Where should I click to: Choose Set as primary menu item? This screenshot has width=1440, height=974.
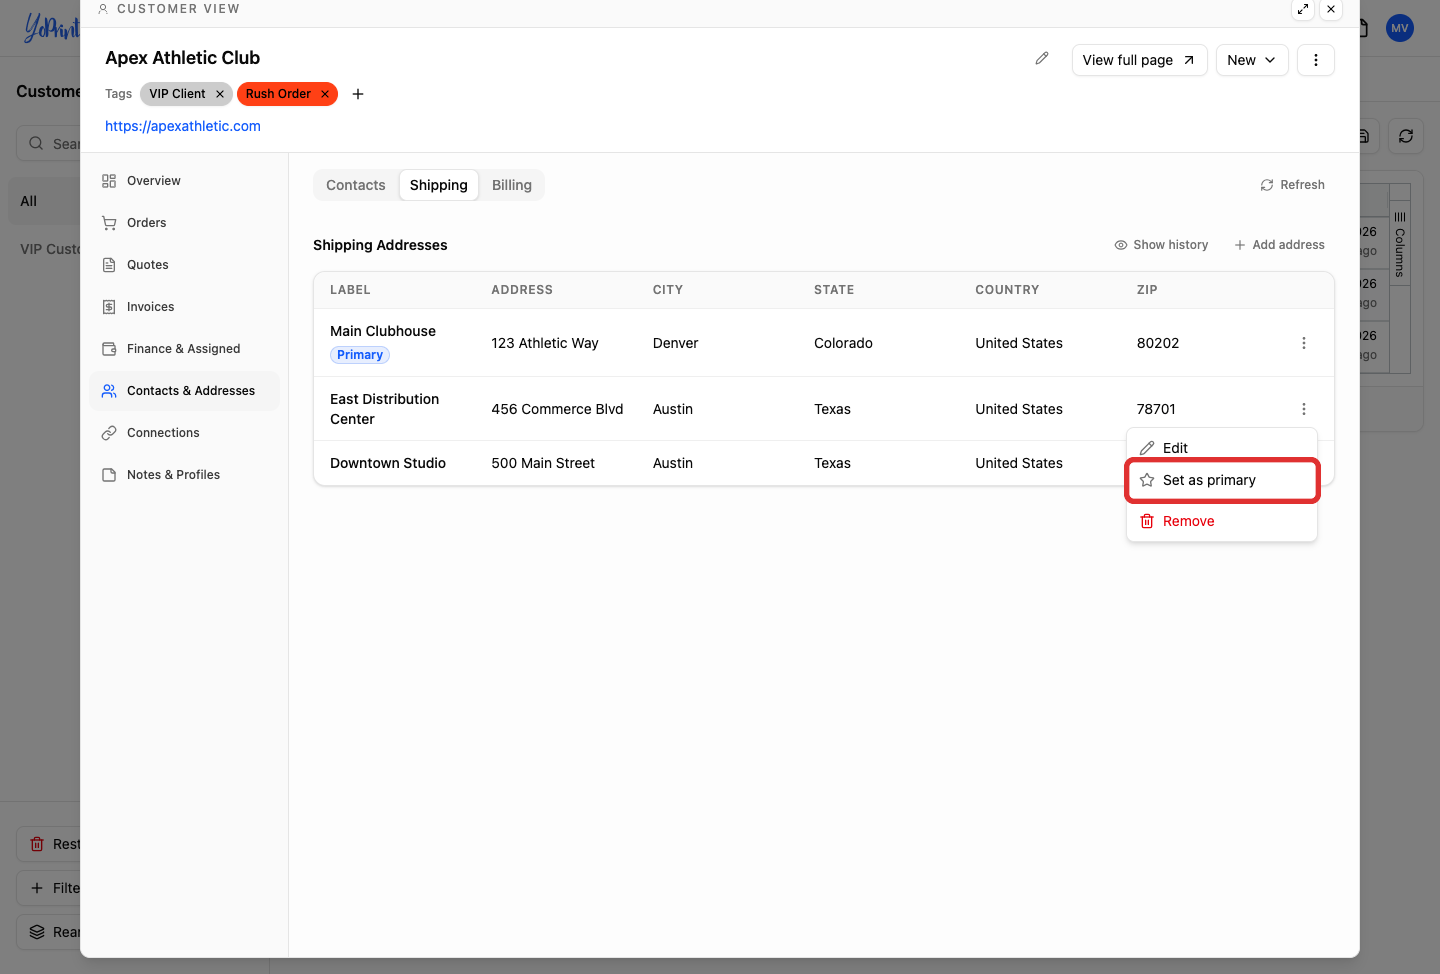tap(1222, 480)
